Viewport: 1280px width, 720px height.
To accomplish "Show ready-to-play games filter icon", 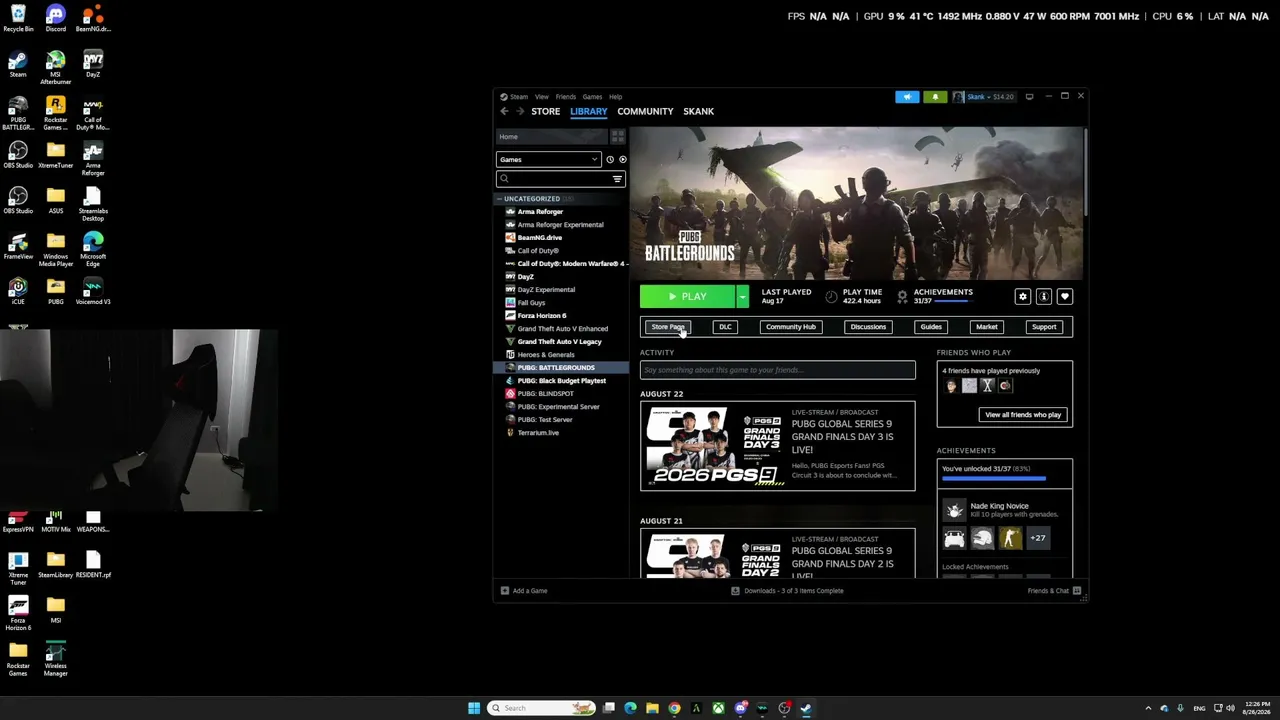I will (x=622, y=160).
